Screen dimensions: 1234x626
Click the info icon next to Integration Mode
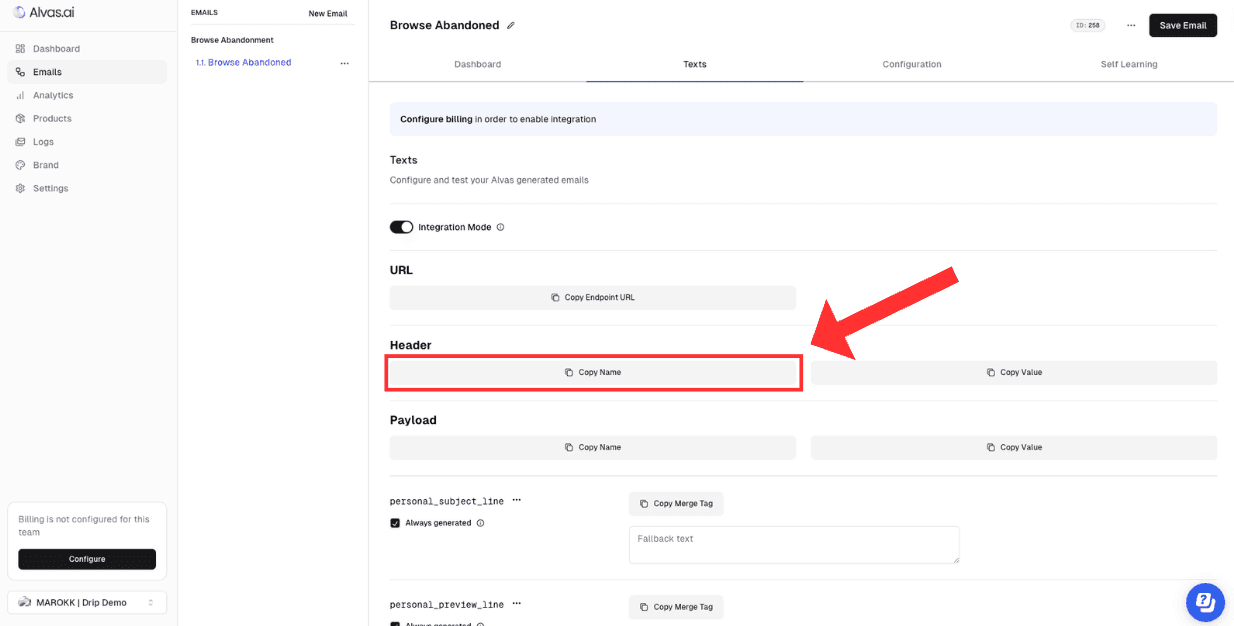tap(500, 227)
